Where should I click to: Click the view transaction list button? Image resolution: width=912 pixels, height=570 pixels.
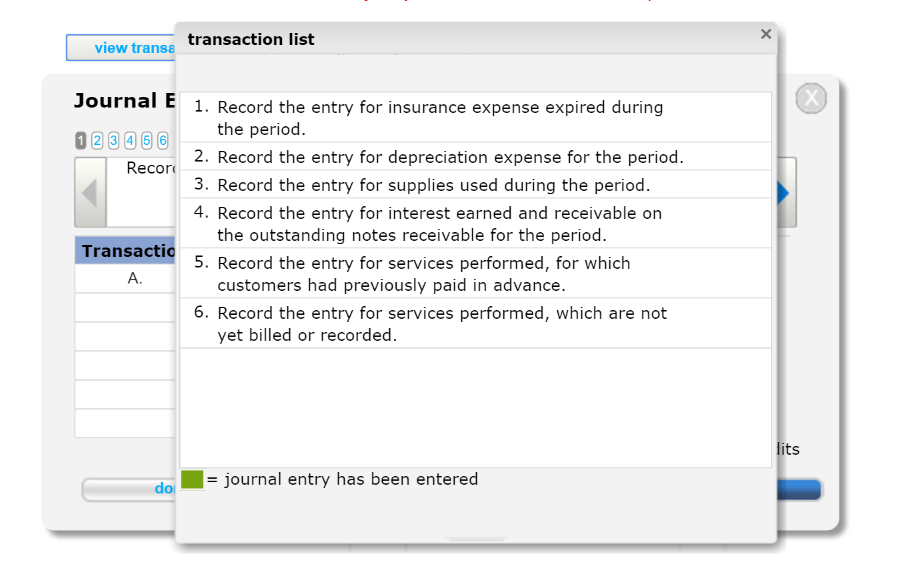[x=121, y=48]
